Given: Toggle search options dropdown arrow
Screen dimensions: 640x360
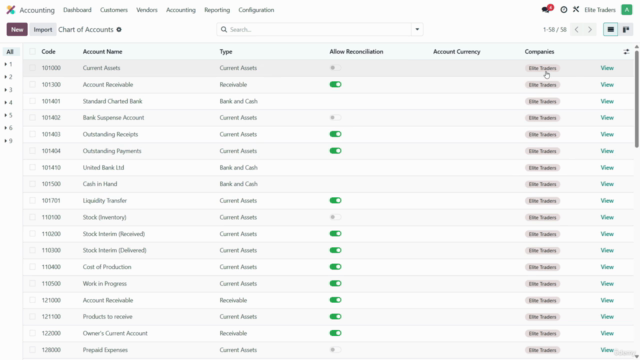Looking at the screenshot, I should 417,29.
